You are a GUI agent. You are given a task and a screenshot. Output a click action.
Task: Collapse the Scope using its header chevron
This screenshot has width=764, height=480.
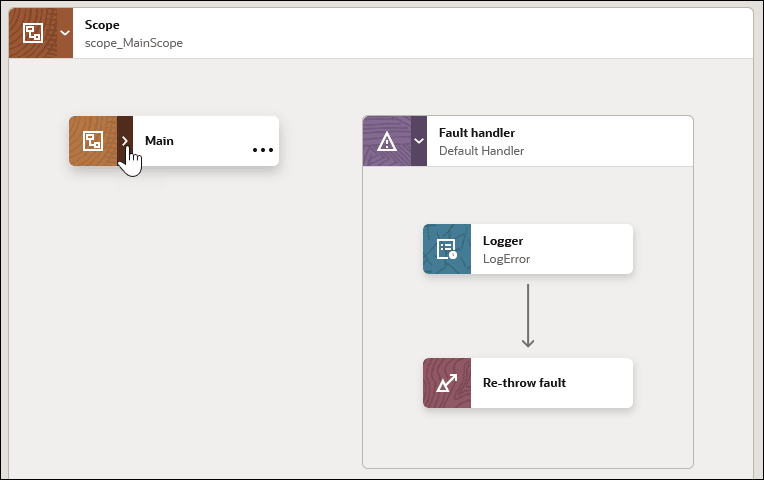coord(65,33)
